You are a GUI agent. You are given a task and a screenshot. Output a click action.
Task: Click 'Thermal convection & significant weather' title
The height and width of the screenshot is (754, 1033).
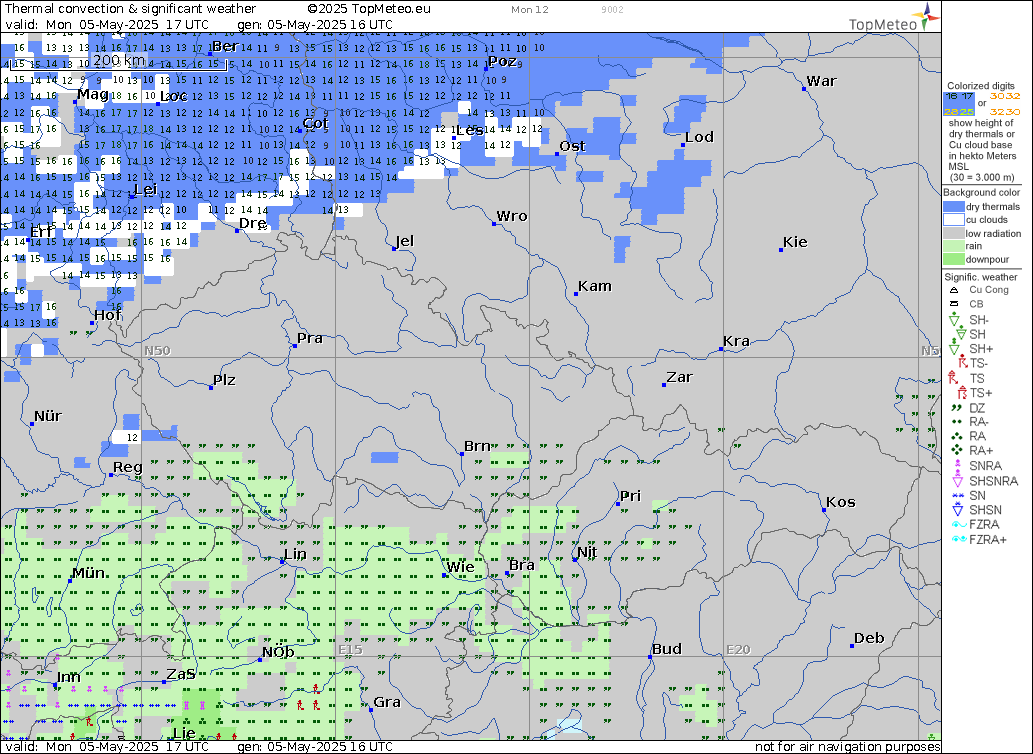point(130,9)
